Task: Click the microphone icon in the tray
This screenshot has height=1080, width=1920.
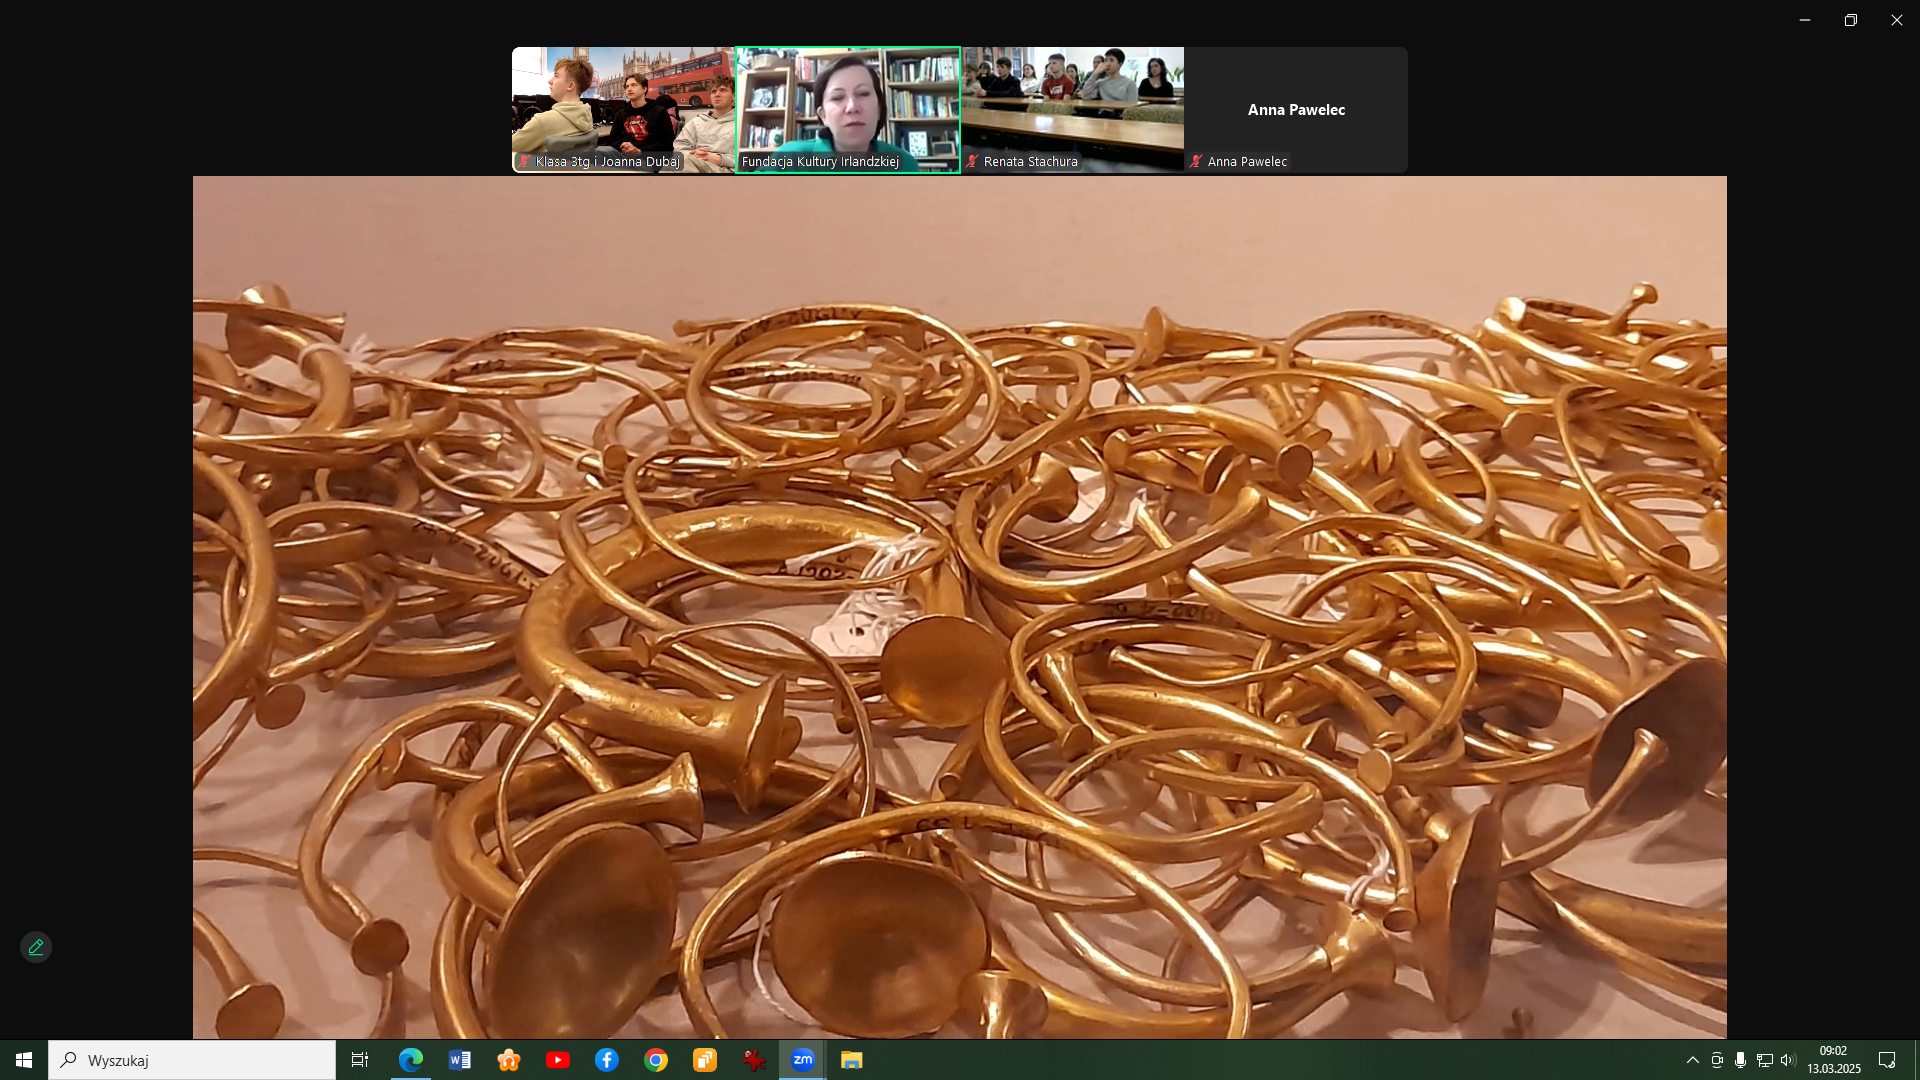Action: click(x=1740, y=1060)
